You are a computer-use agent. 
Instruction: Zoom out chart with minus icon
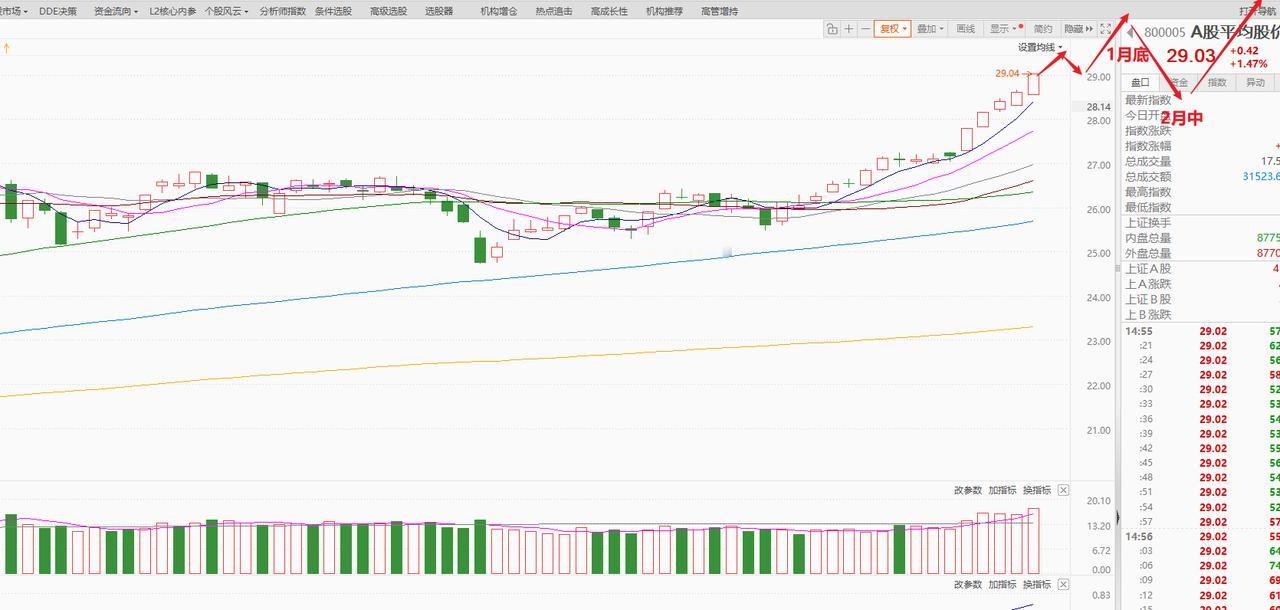pos(865,29)
